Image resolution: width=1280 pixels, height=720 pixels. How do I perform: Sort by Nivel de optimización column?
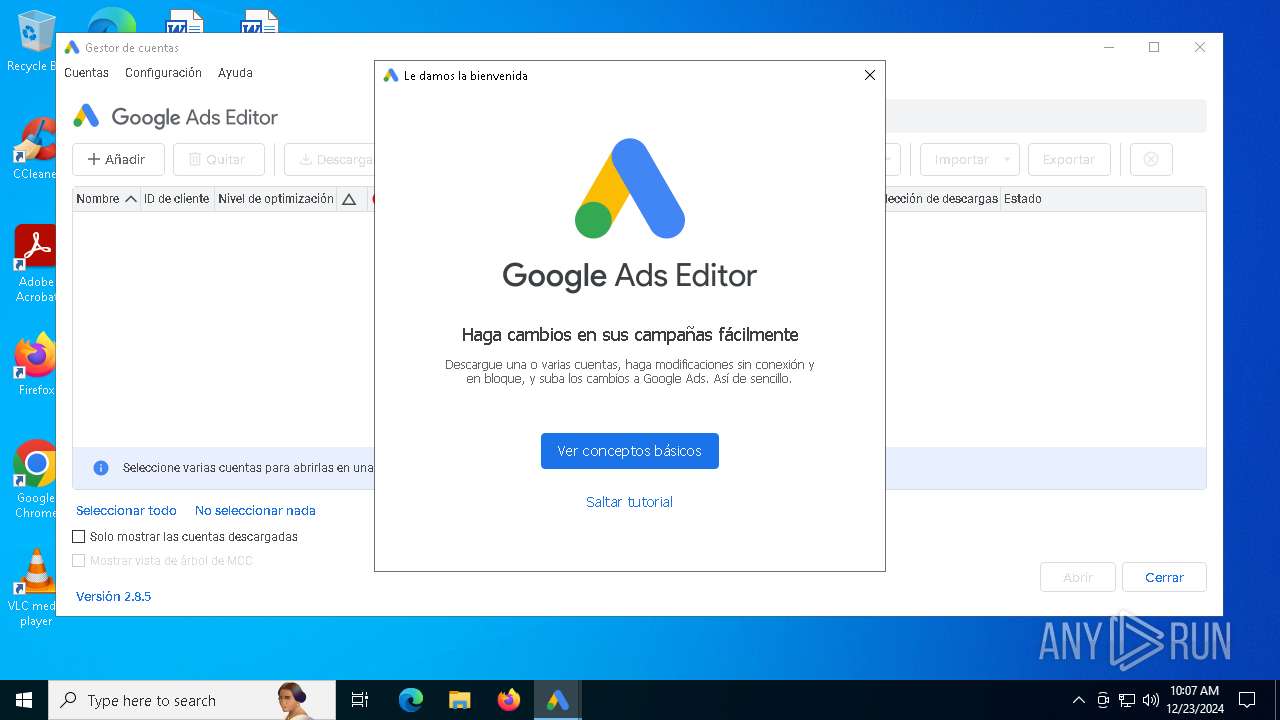[276, 199]
